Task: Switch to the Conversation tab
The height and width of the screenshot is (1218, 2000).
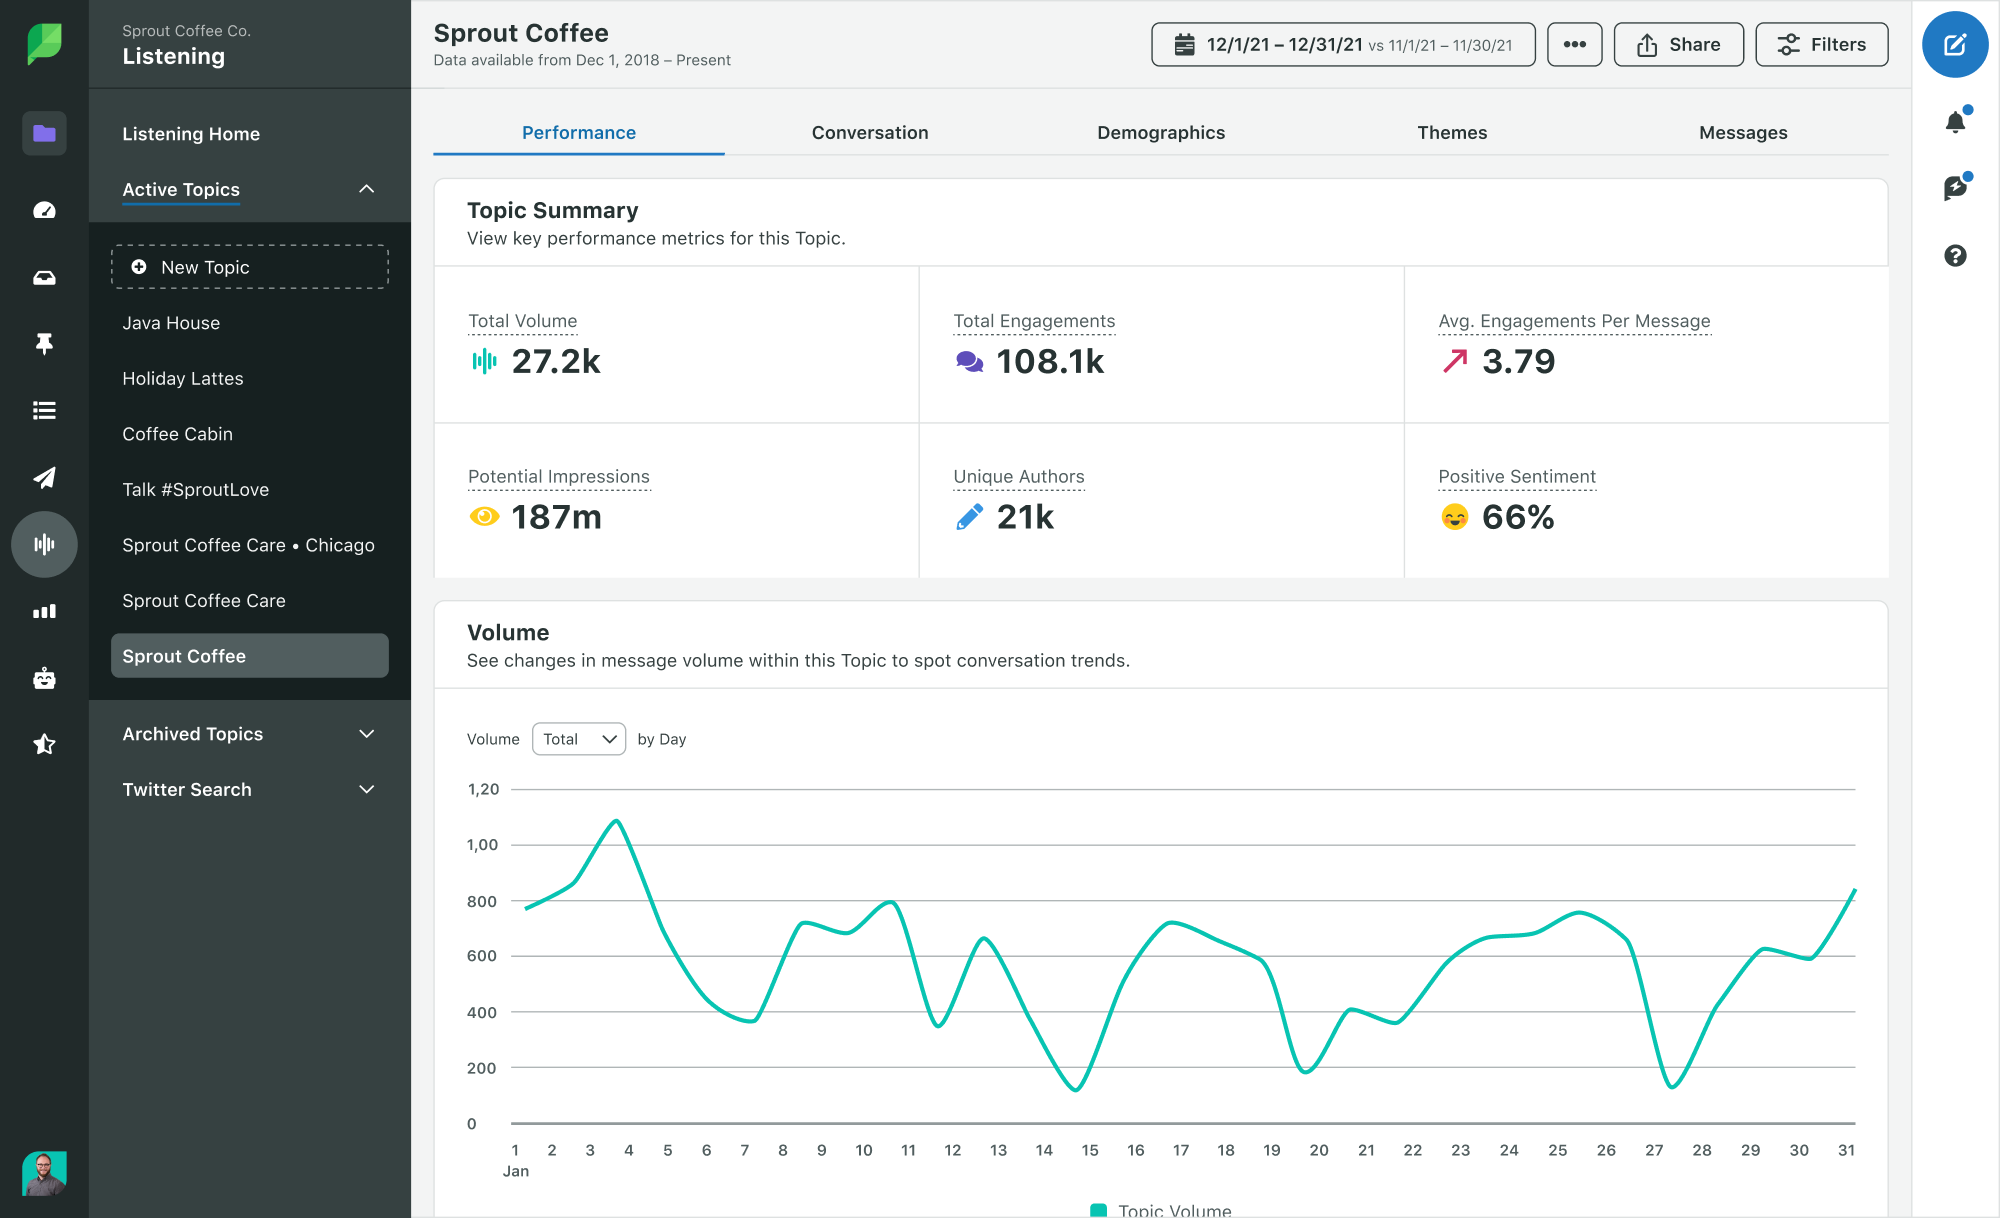Action: tap(870, 131)
